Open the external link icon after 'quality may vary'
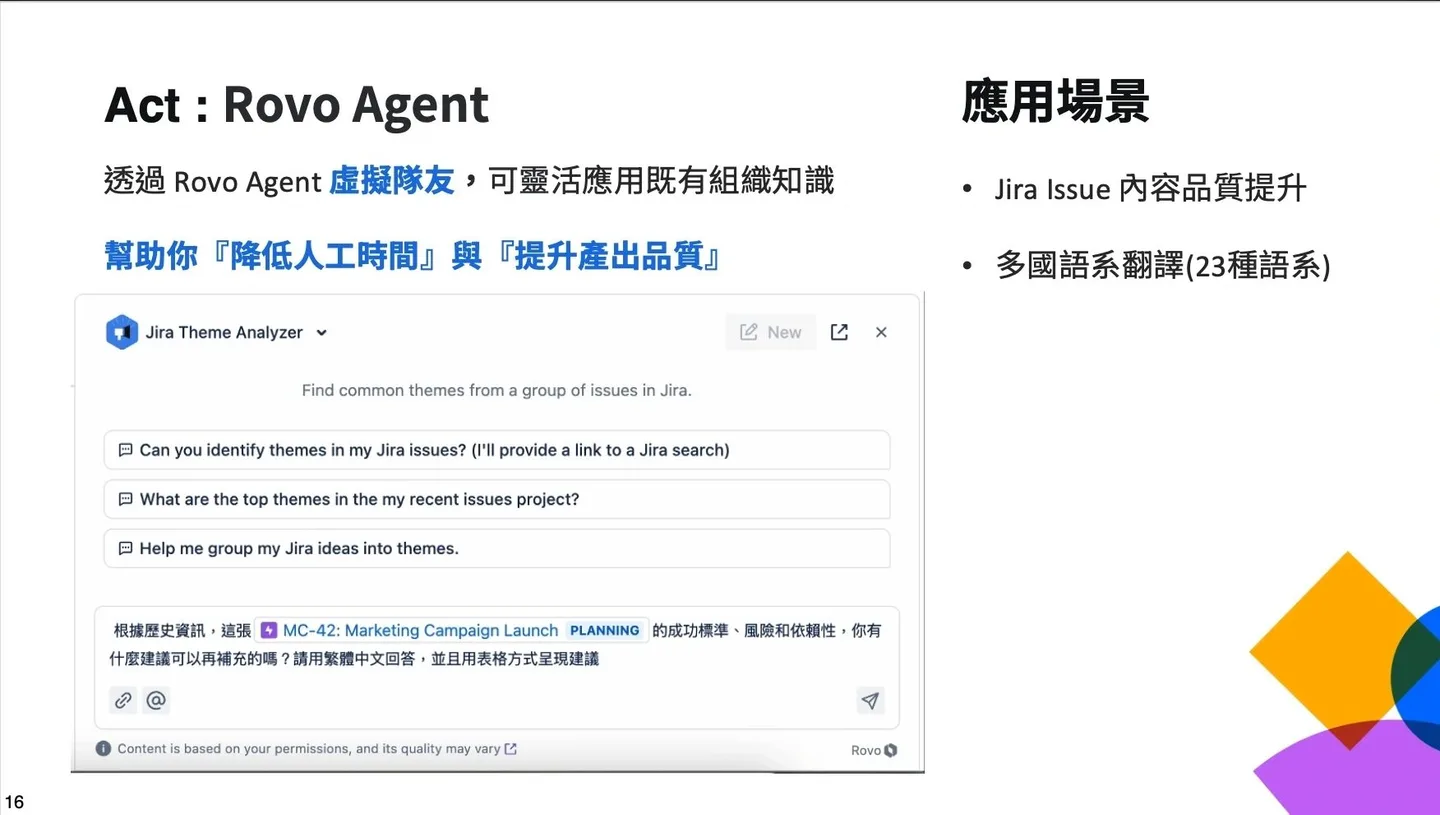Screen dimensions: 1440x815 pos(510,748)
